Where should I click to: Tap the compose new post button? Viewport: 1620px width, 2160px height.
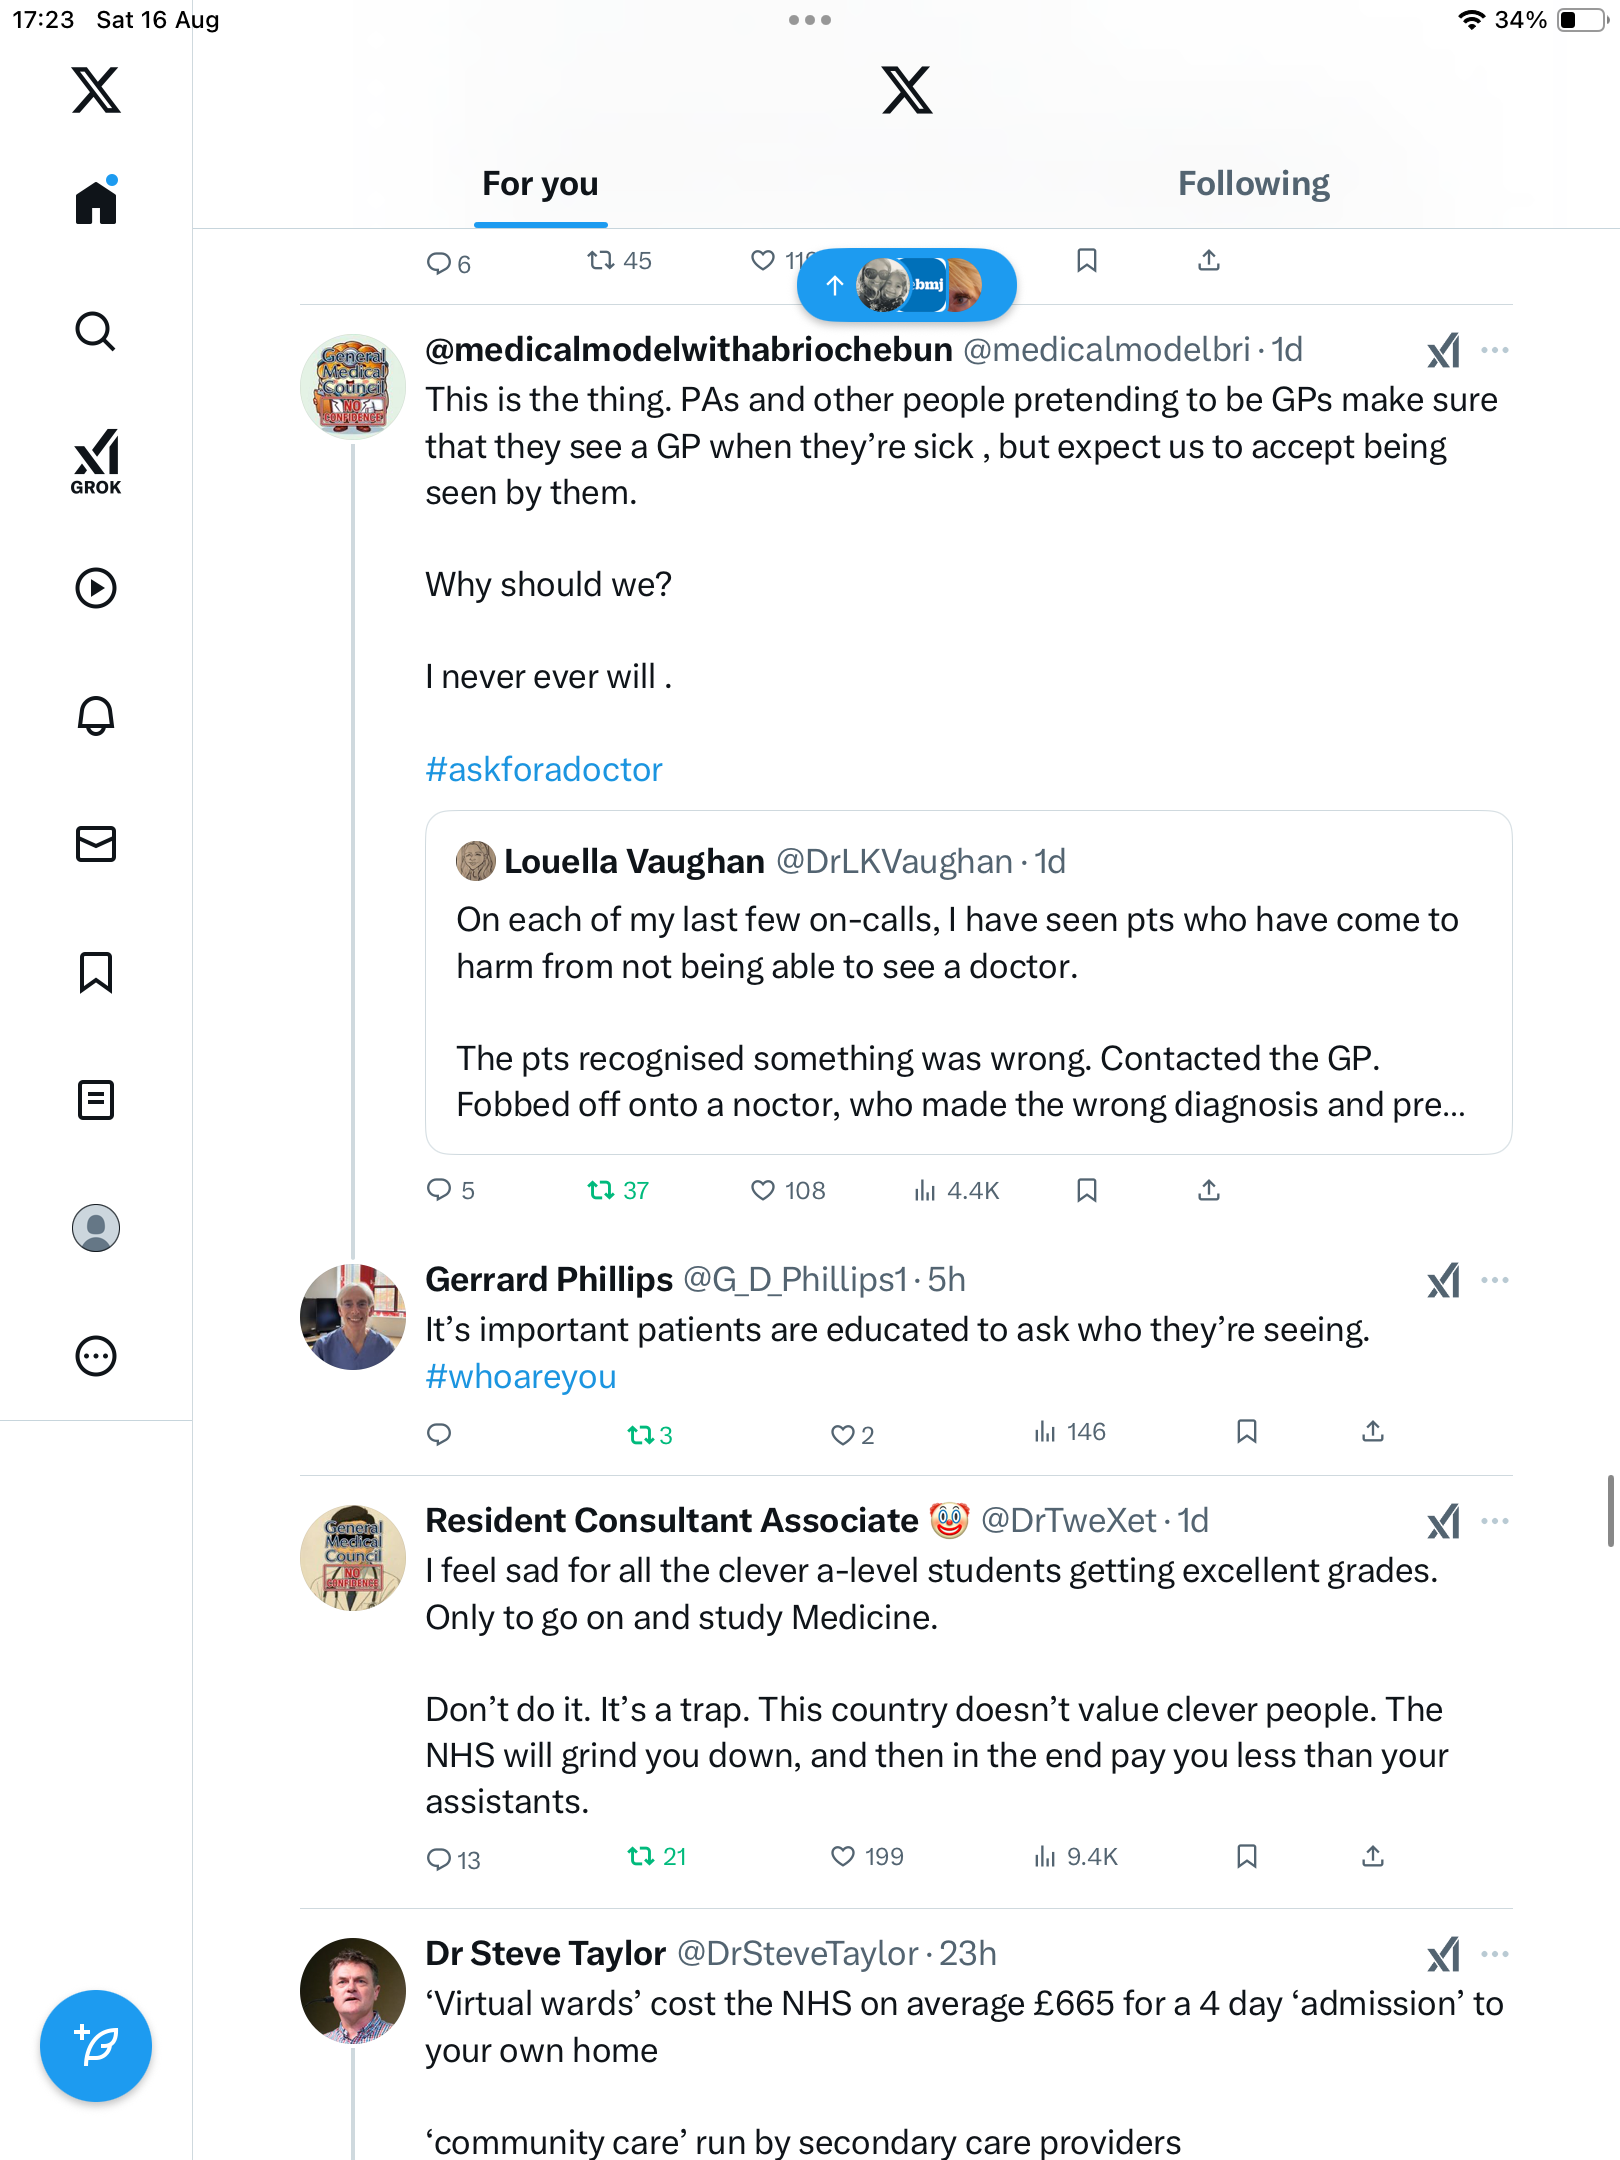point(96,2046)
